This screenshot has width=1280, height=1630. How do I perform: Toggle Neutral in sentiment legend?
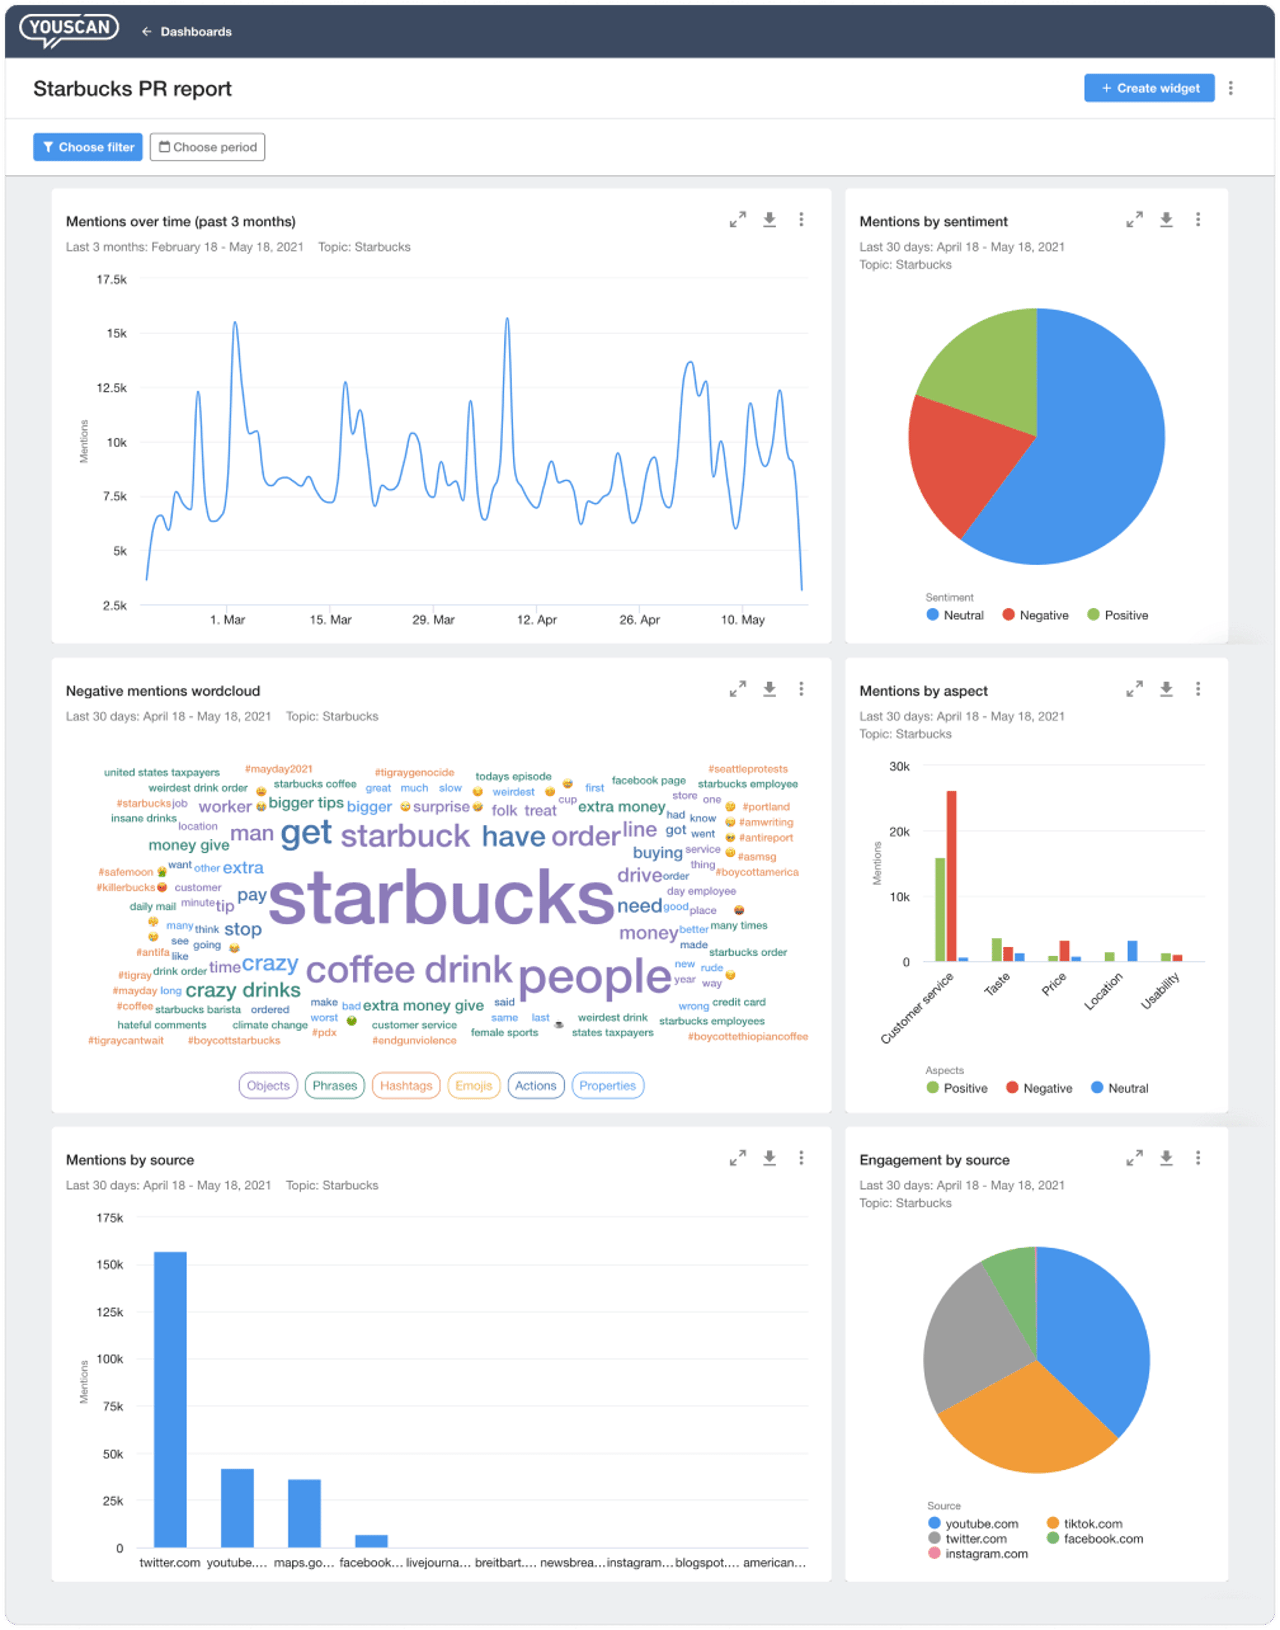point(955,615)
